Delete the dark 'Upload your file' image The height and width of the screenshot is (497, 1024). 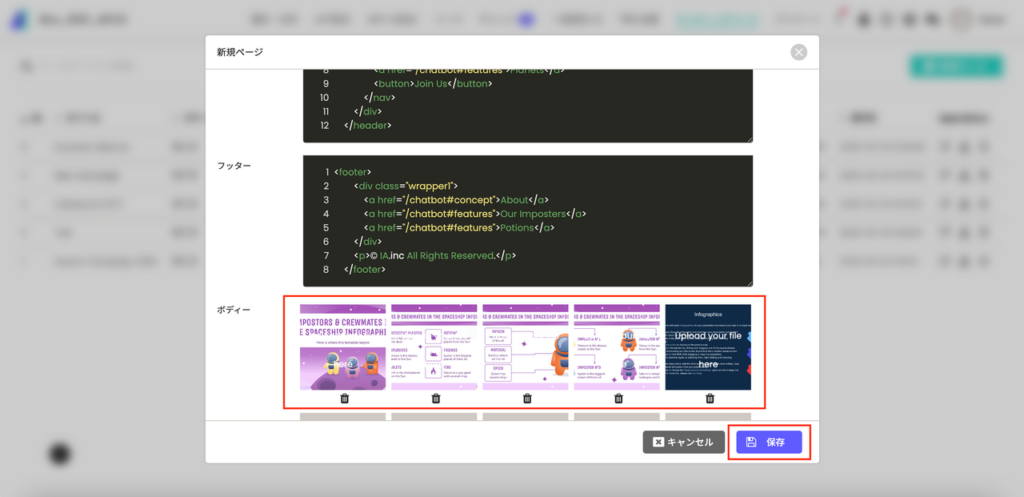[x=709, y=398]
